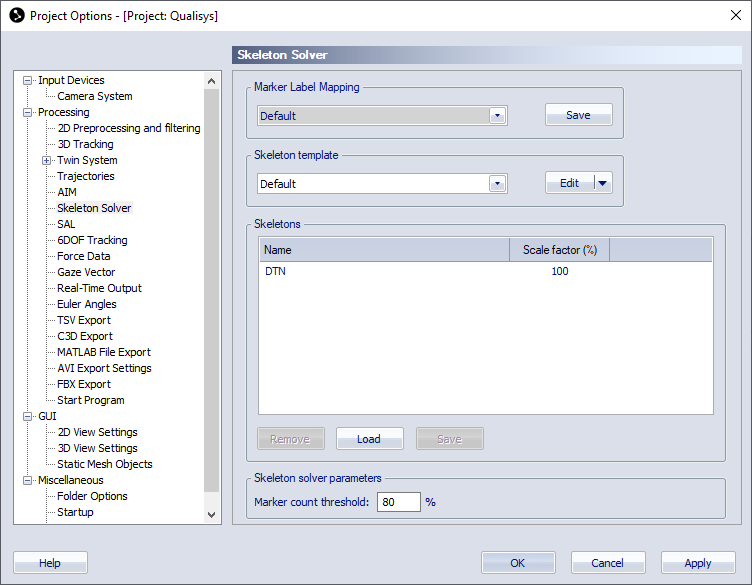Click the Load skeleton button
Viewport: 752px width, 585px height.
coord(369,439)
